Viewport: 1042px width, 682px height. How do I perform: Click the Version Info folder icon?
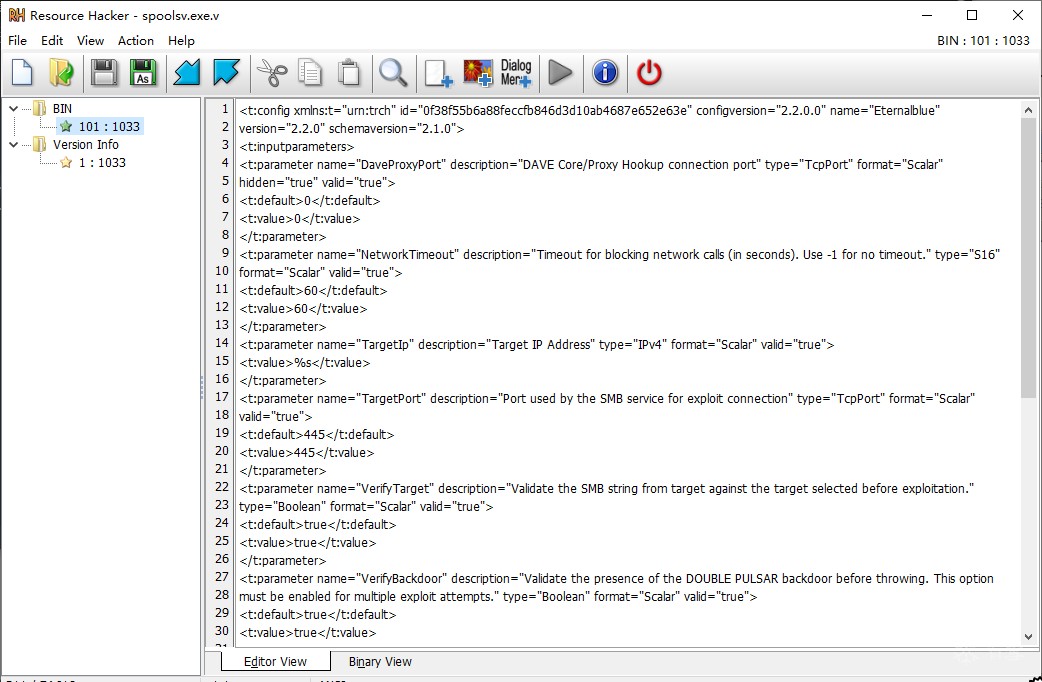pyautogui.click(x=40, y=144)
